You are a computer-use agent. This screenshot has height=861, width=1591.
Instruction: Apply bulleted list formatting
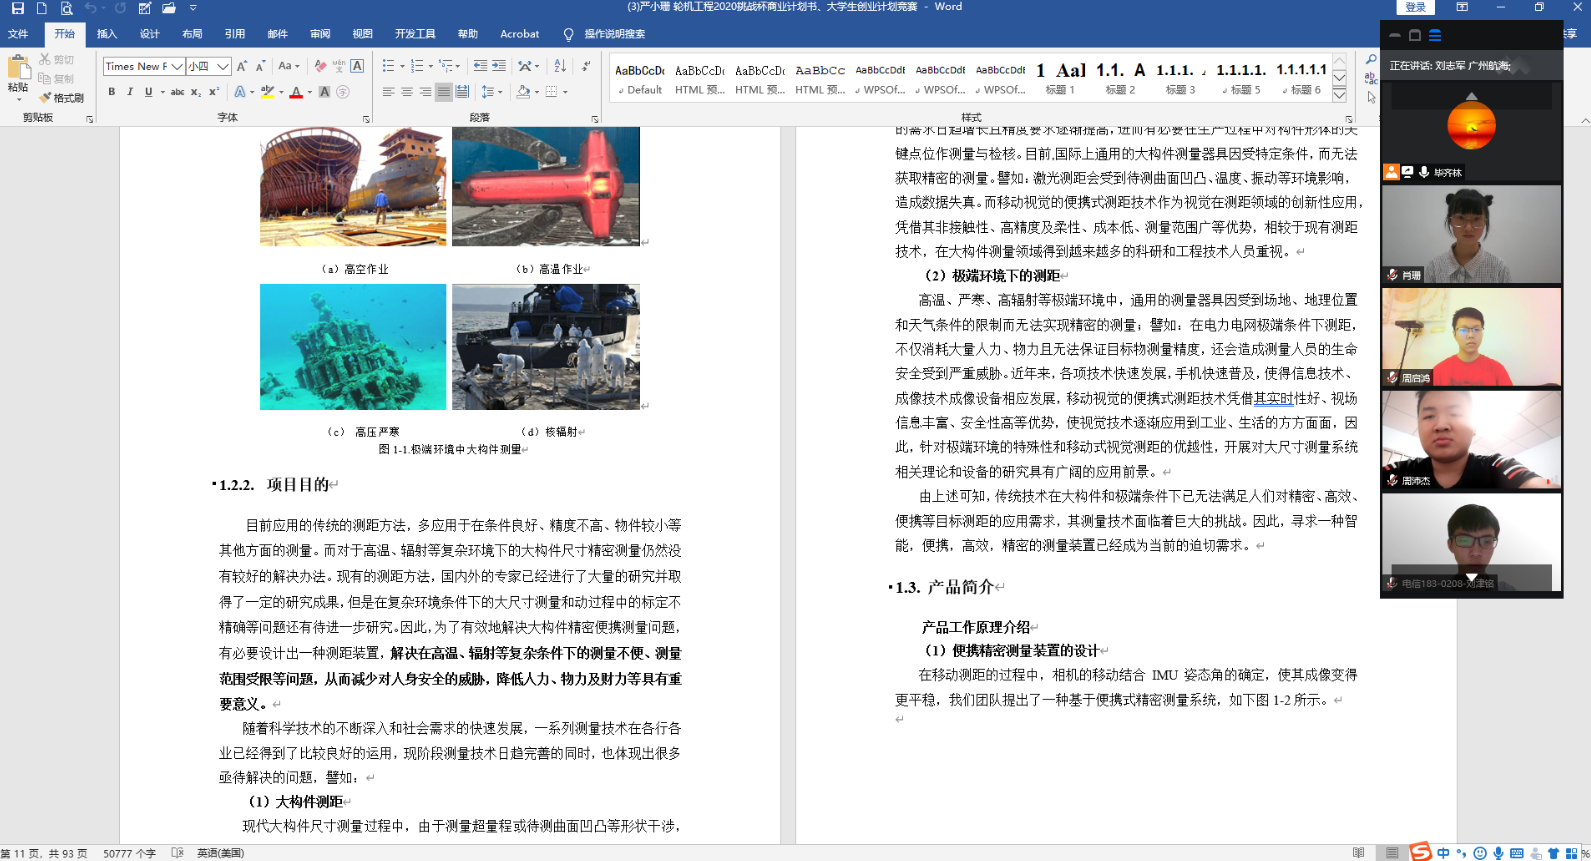pos(388,66)
